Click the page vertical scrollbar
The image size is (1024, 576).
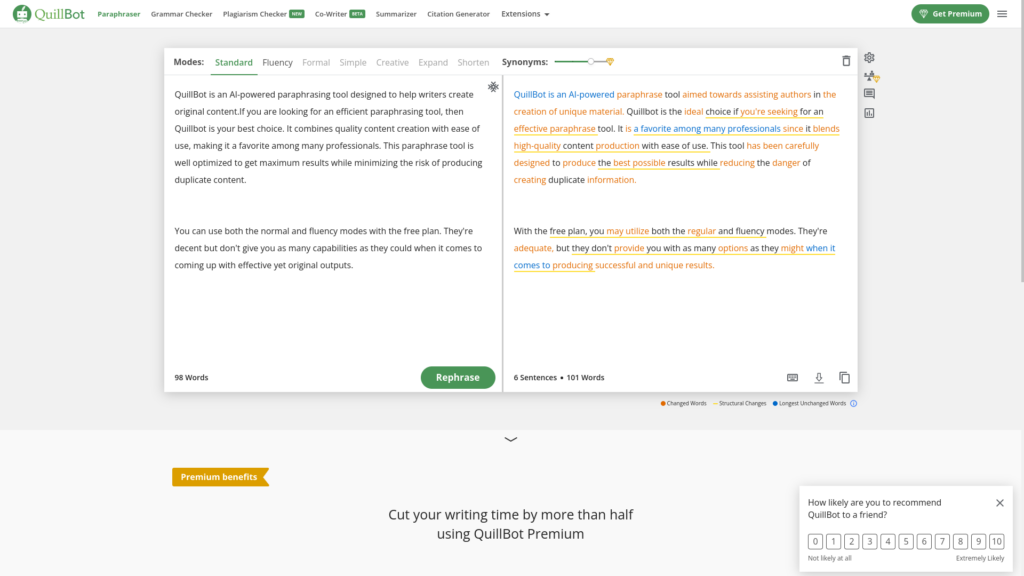point(1021,141)
